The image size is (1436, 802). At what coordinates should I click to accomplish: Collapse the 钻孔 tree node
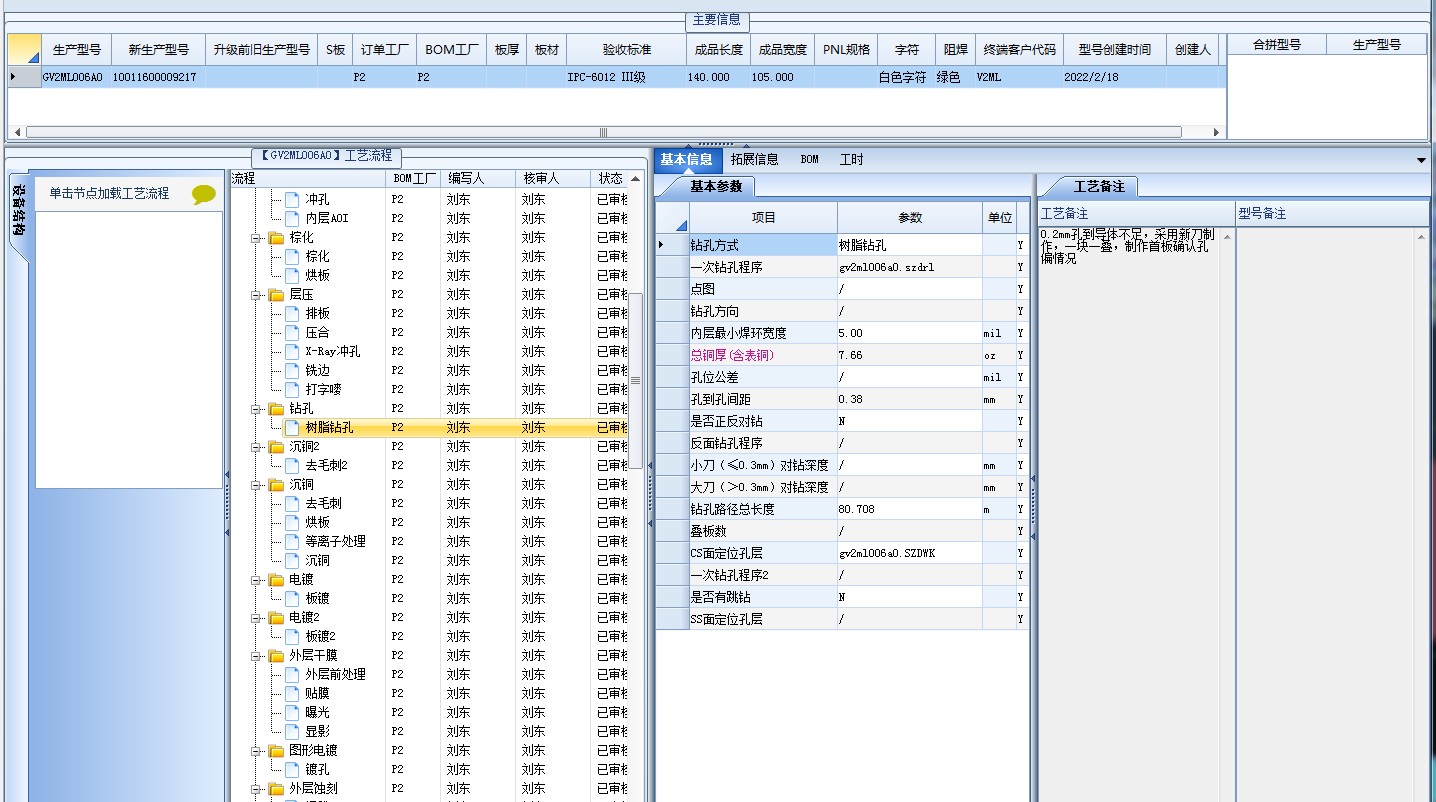tap(257, 409)
